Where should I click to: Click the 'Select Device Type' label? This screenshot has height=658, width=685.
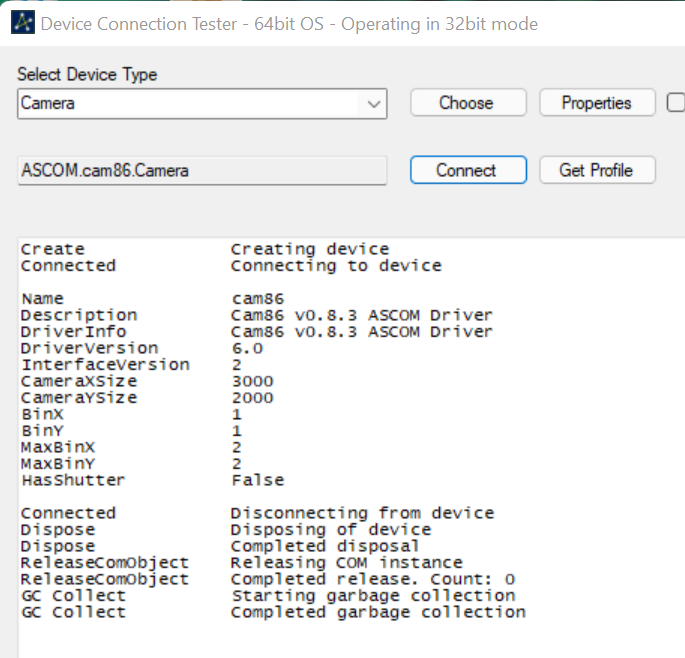(87, 74)
